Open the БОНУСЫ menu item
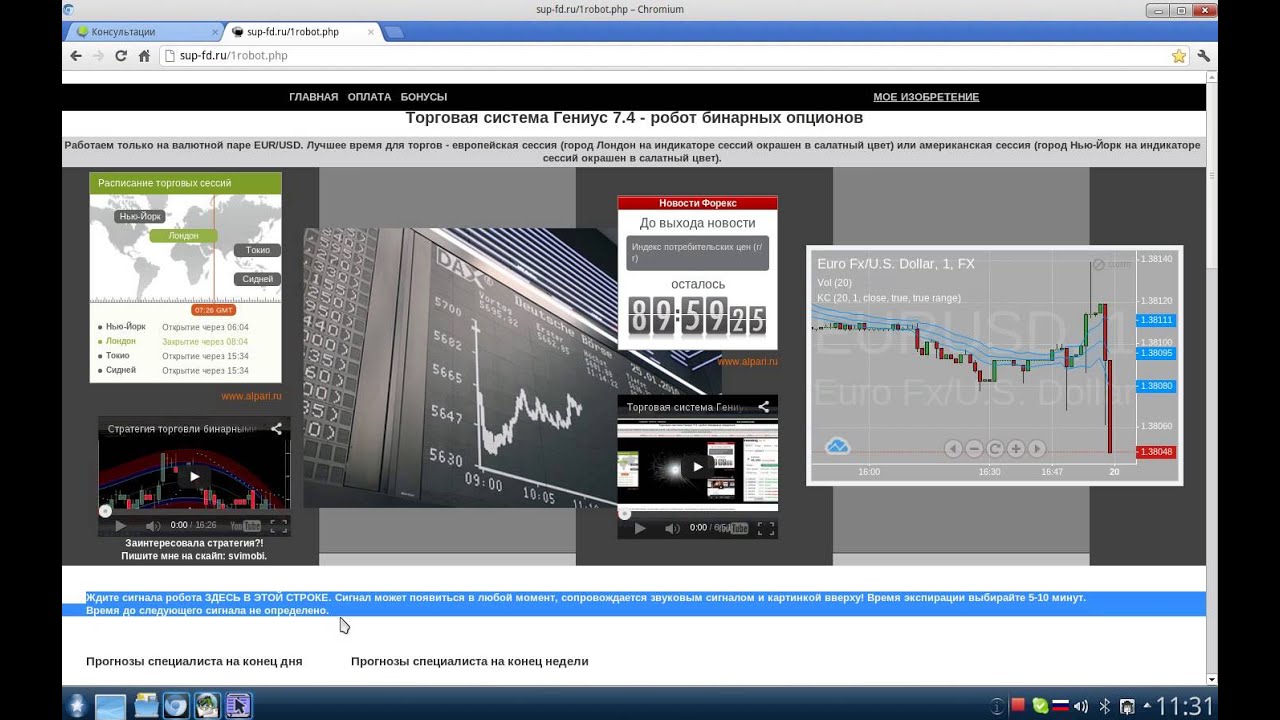1280x720 pixels. coord(423,97)
